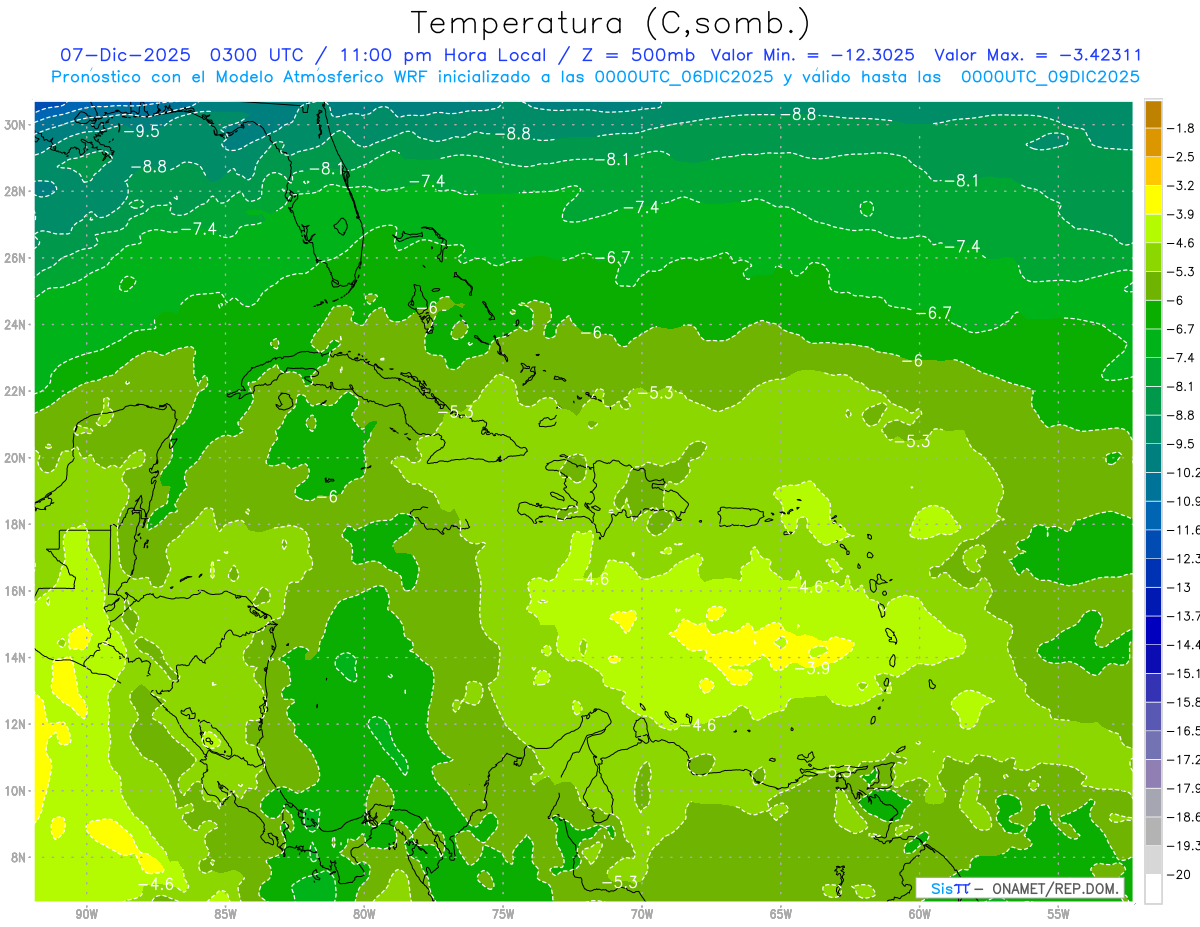Click the yellow colorbar swatch between -3.2 and -3.9
This screenshot has height=927, width=1200.
pos(1153,200)
